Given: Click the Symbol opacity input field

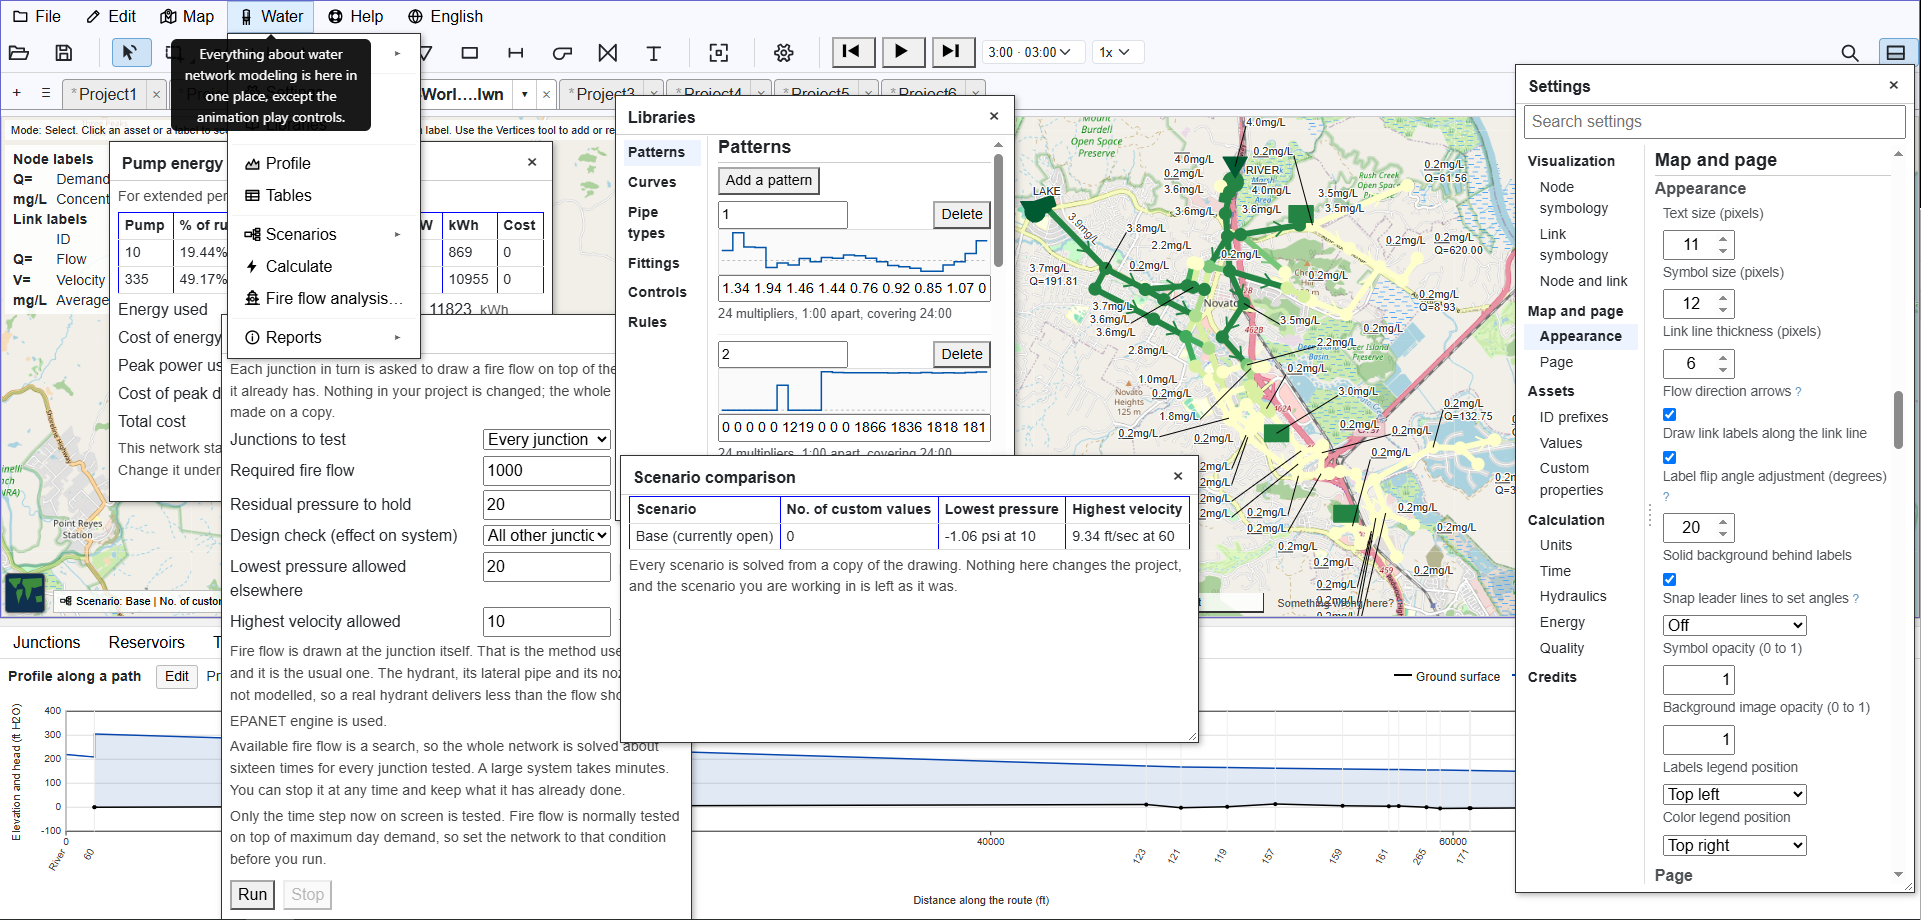Looking at the screenshot, I should pos(1698,680).
